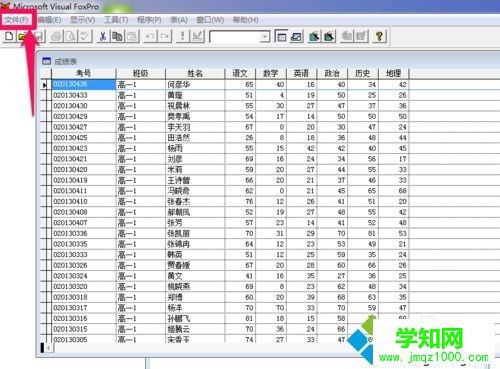Open the 工具(T) menu

point(116,20)
